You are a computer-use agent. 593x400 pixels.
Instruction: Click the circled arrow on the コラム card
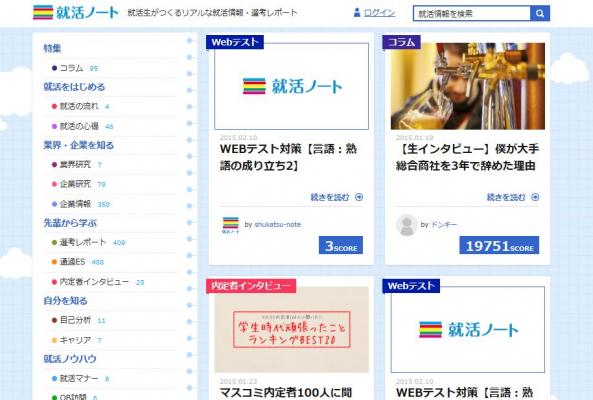(x=535, y=197)
